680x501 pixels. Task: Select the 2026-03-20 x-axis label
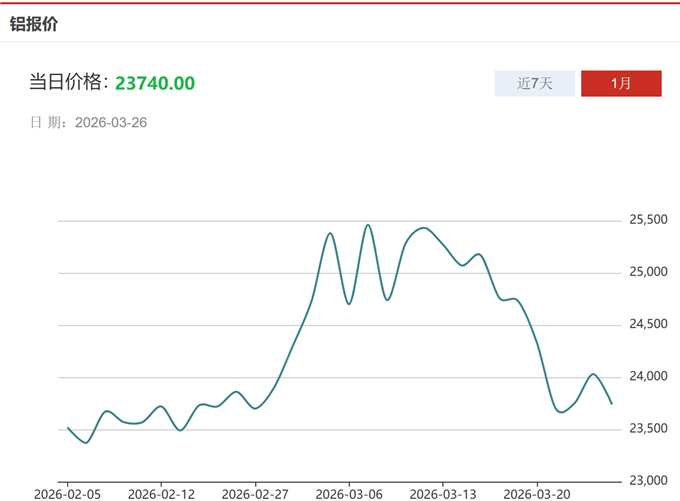pyautogui.click(x=537, y=494)
